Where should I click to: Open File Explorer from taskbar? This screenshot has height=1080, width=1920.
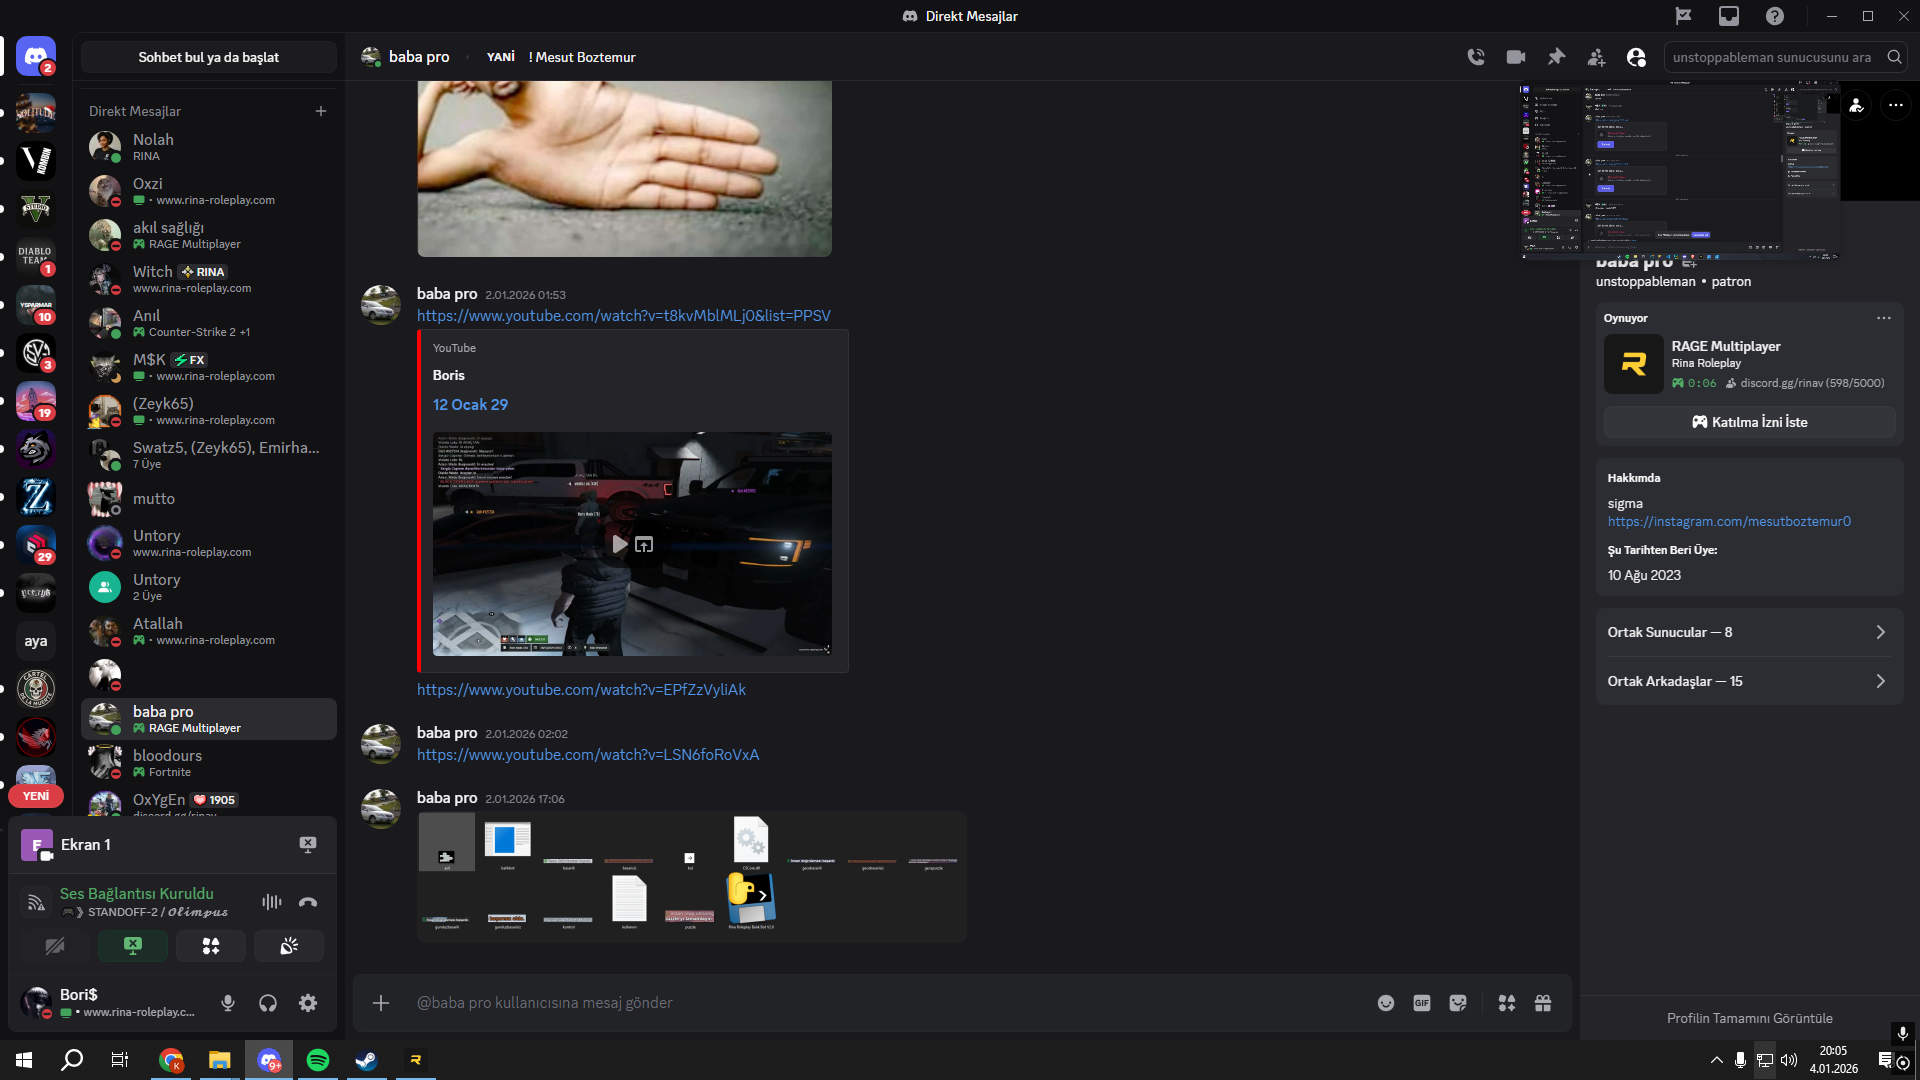(x=219, y=1060)
